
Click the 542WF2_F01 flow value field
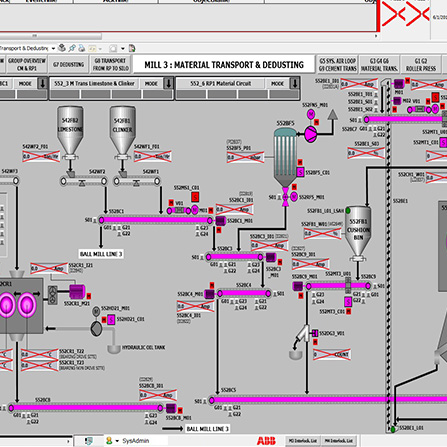point(41,157)
